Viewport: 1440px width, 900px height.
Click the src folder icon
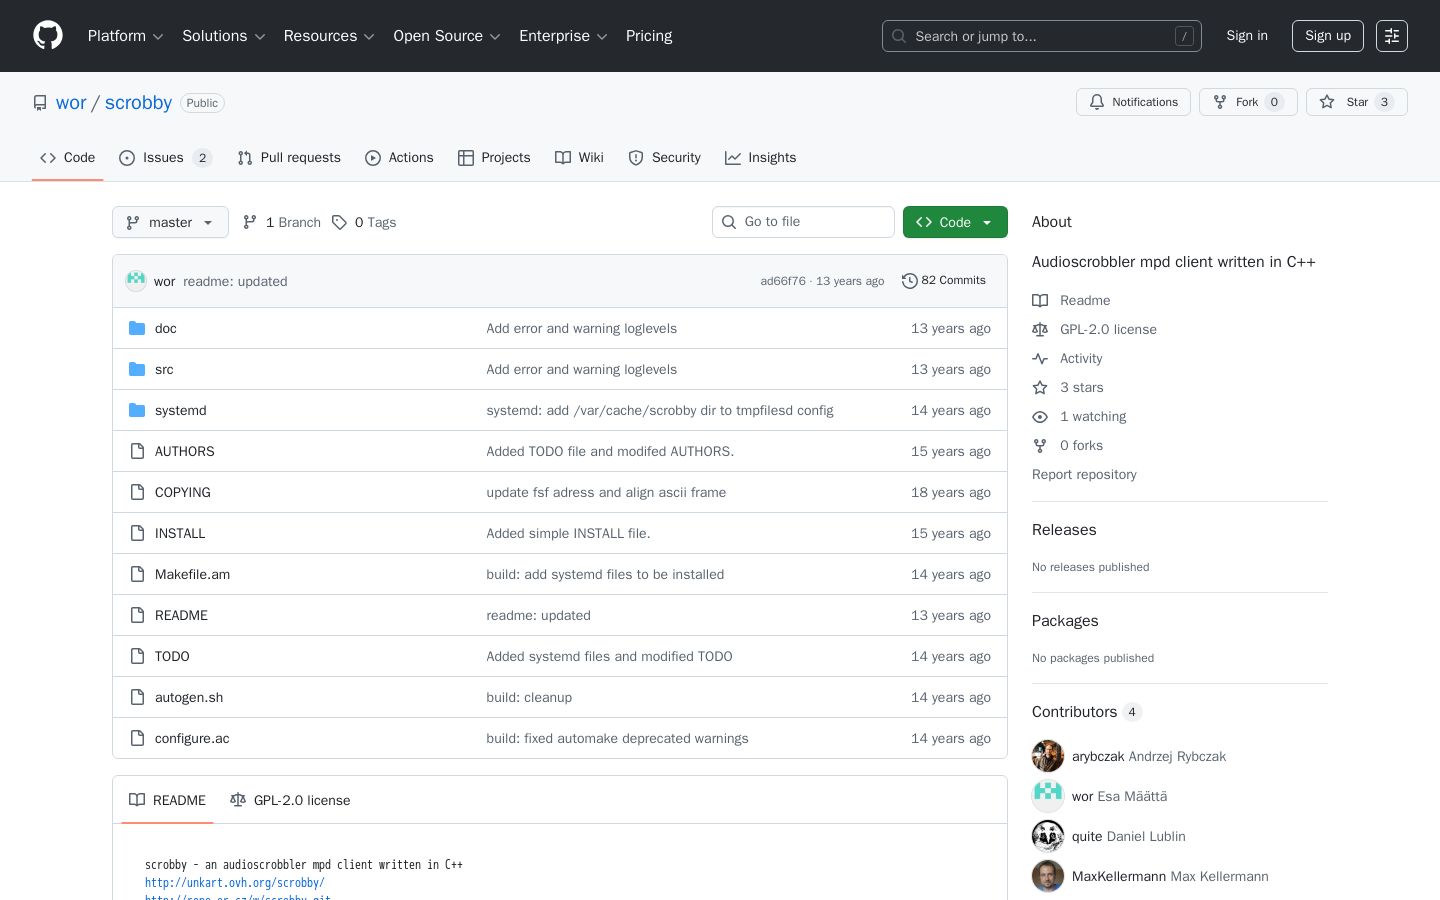click(137, 369)
